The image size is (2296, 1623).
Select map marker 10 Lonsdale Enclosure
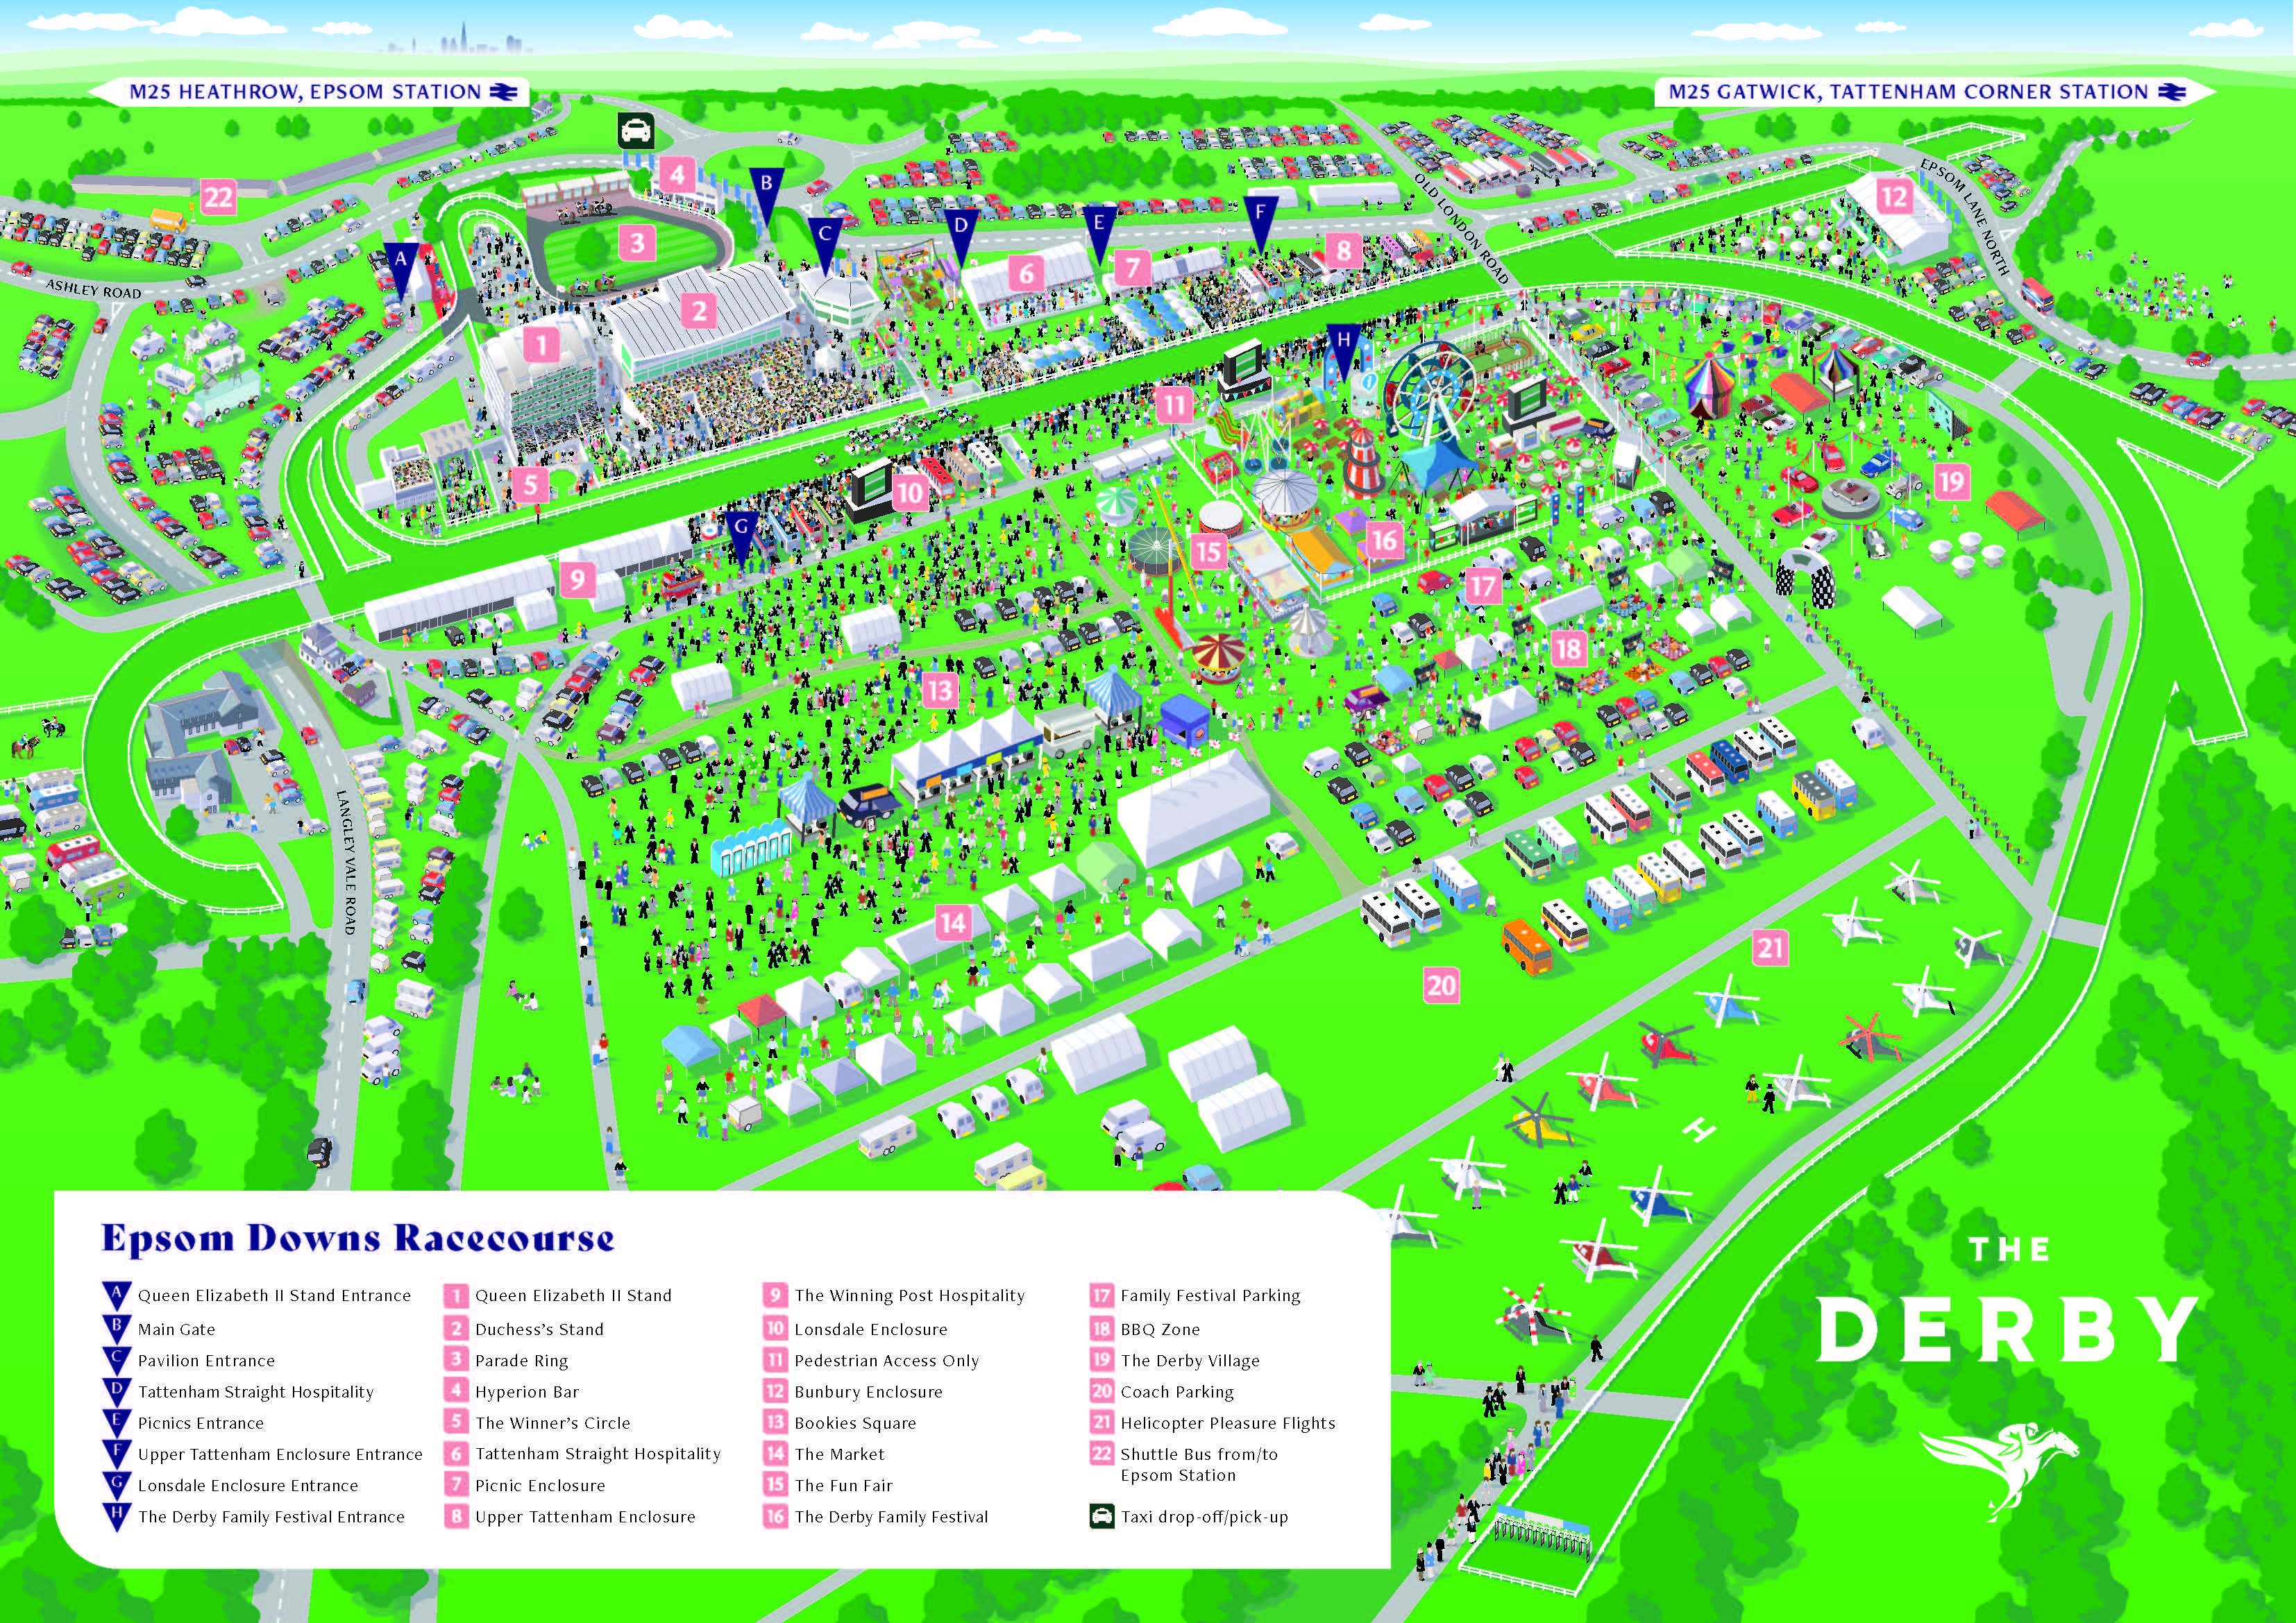coord(909,491)
